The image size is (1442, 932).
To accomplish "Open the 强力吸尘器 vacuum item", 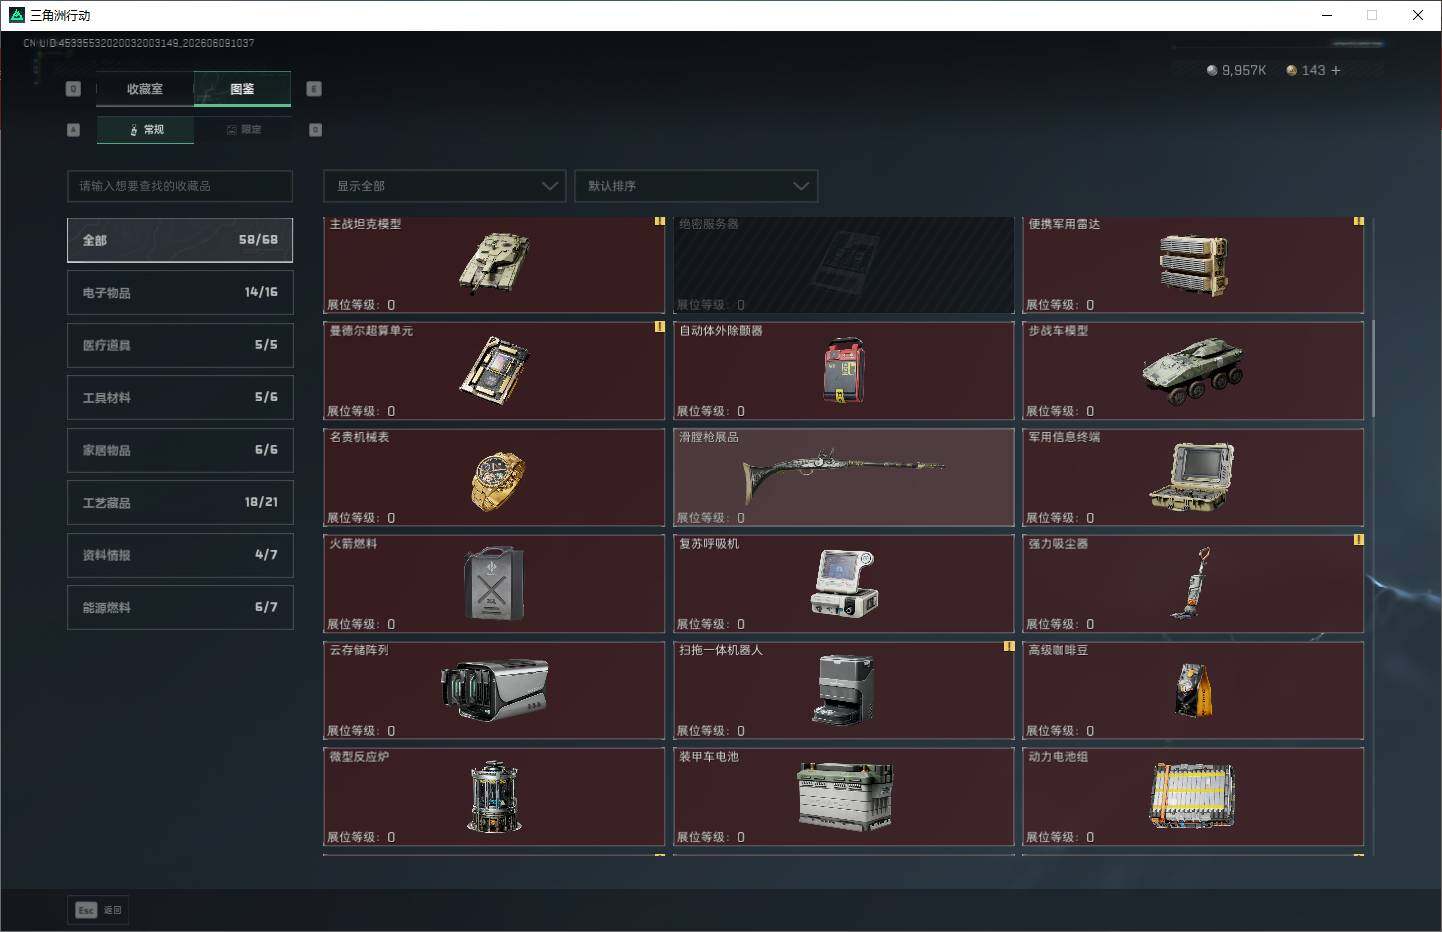I will (x=1193, y=584).
